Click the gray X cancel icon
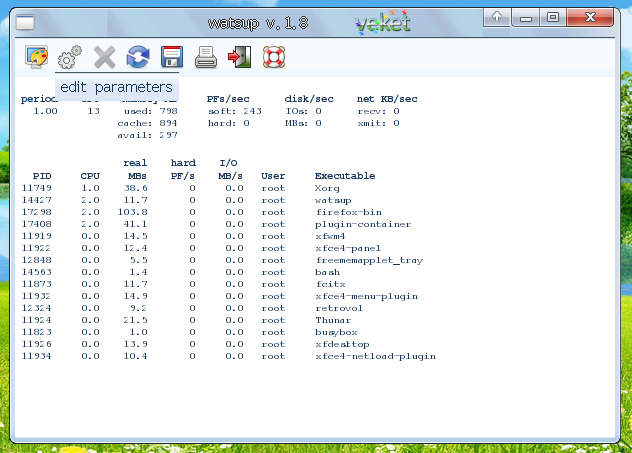Screen dimensions: 632x453 pyautogui.click(x=104, y=57)
